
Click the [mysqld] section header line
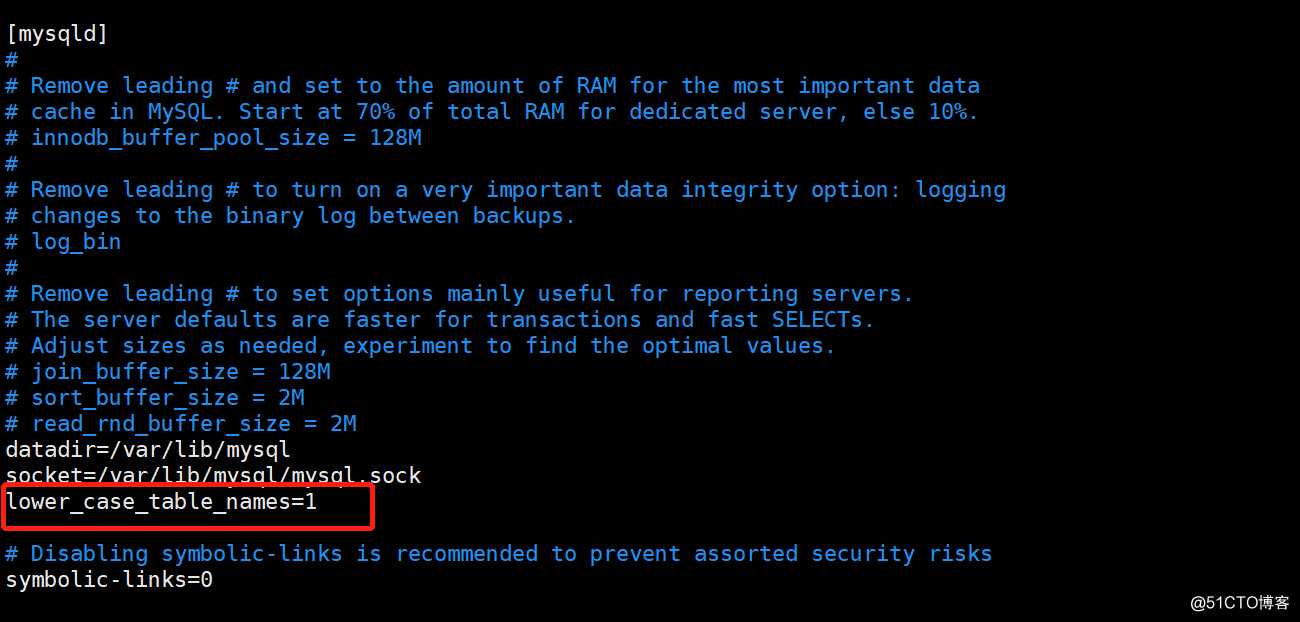57,34
